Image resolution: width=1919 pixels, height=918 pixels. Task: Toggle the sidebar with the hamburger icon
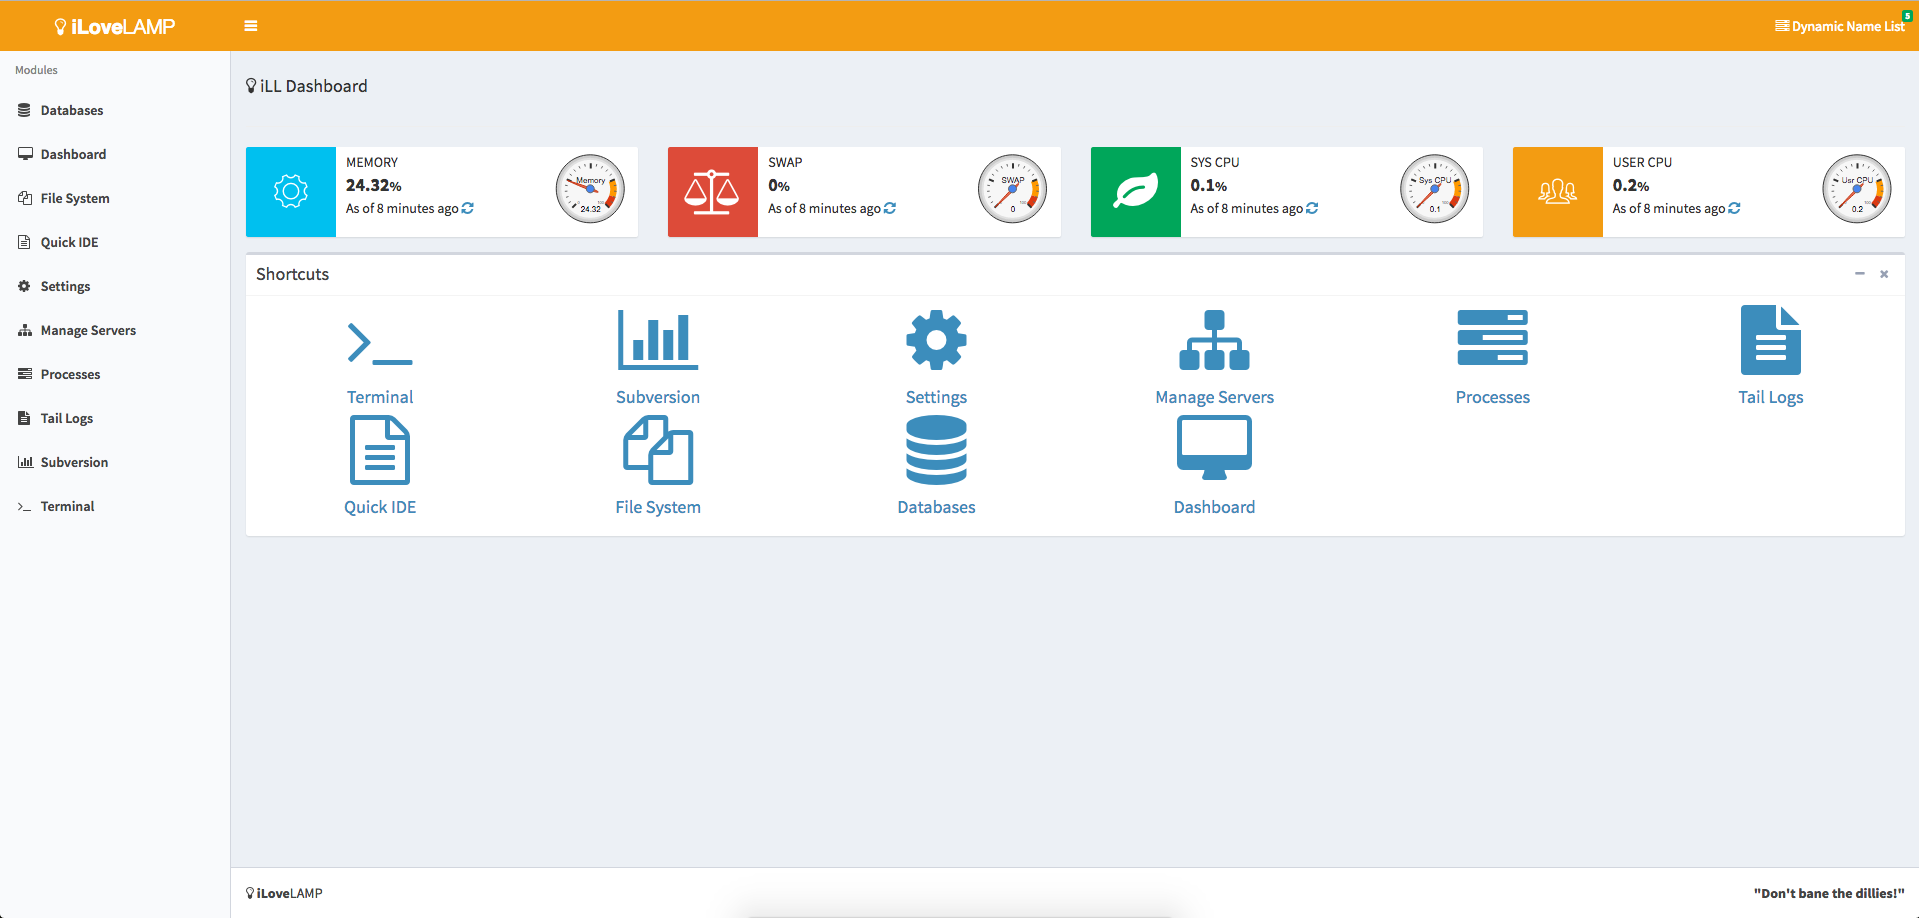click(x=251, y=26)
